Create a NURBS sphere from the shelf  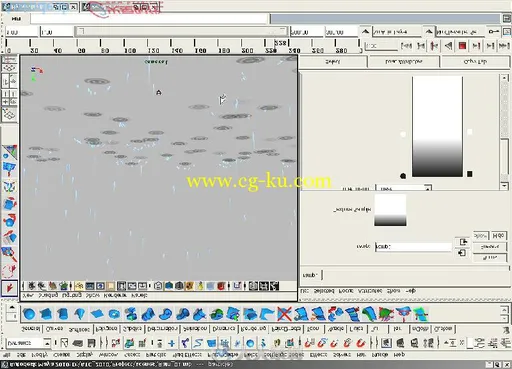[29, 314]
